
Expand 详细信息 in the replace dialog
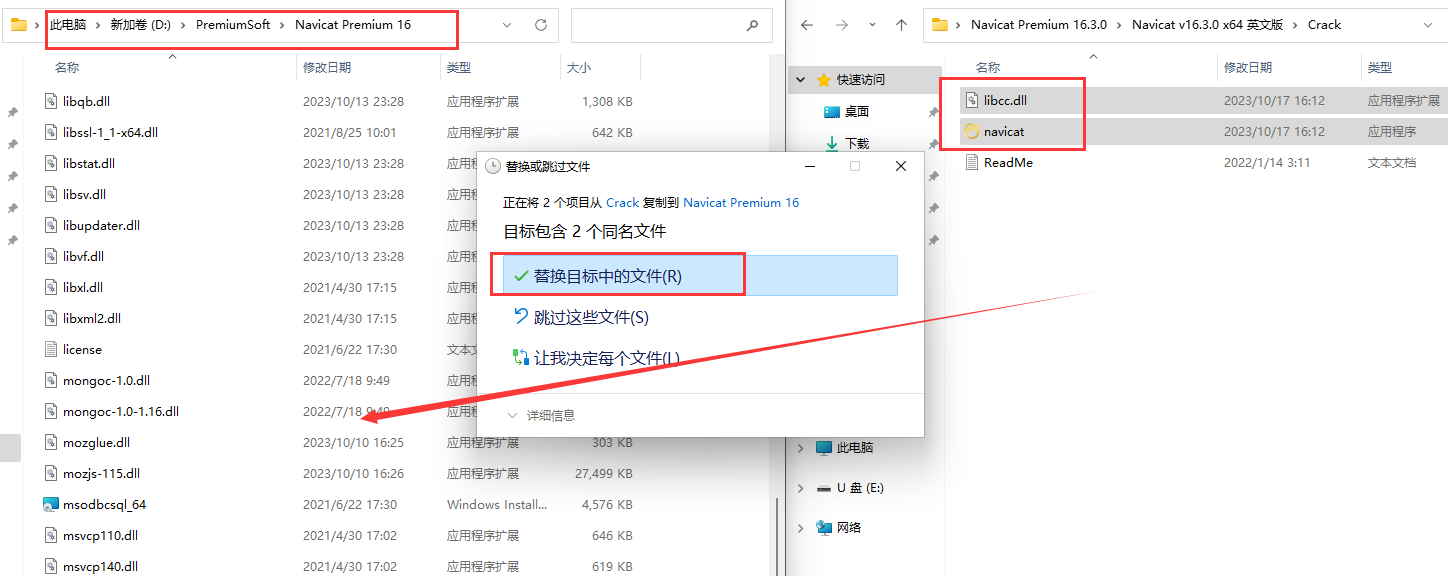click(541, 415)
